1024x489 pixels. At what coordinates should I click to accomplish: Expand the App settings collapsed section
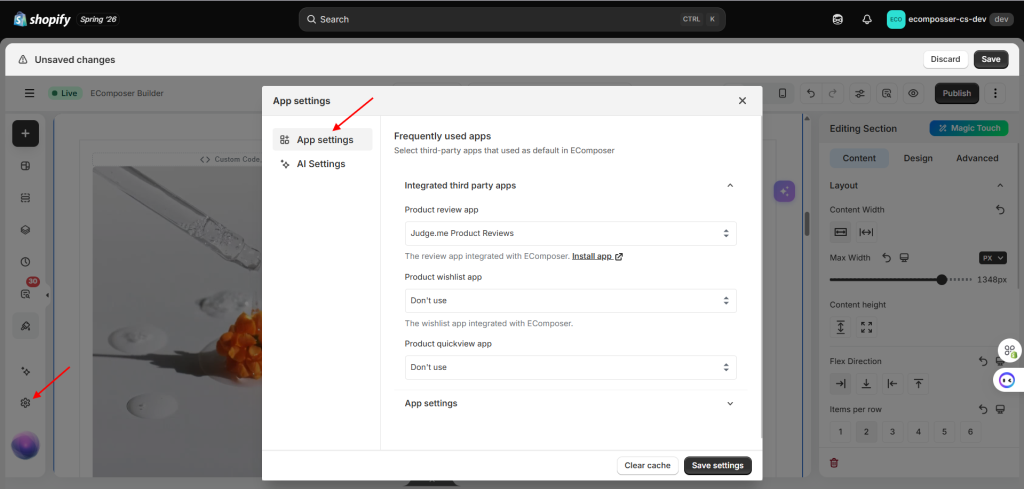(x=569, y=403)
